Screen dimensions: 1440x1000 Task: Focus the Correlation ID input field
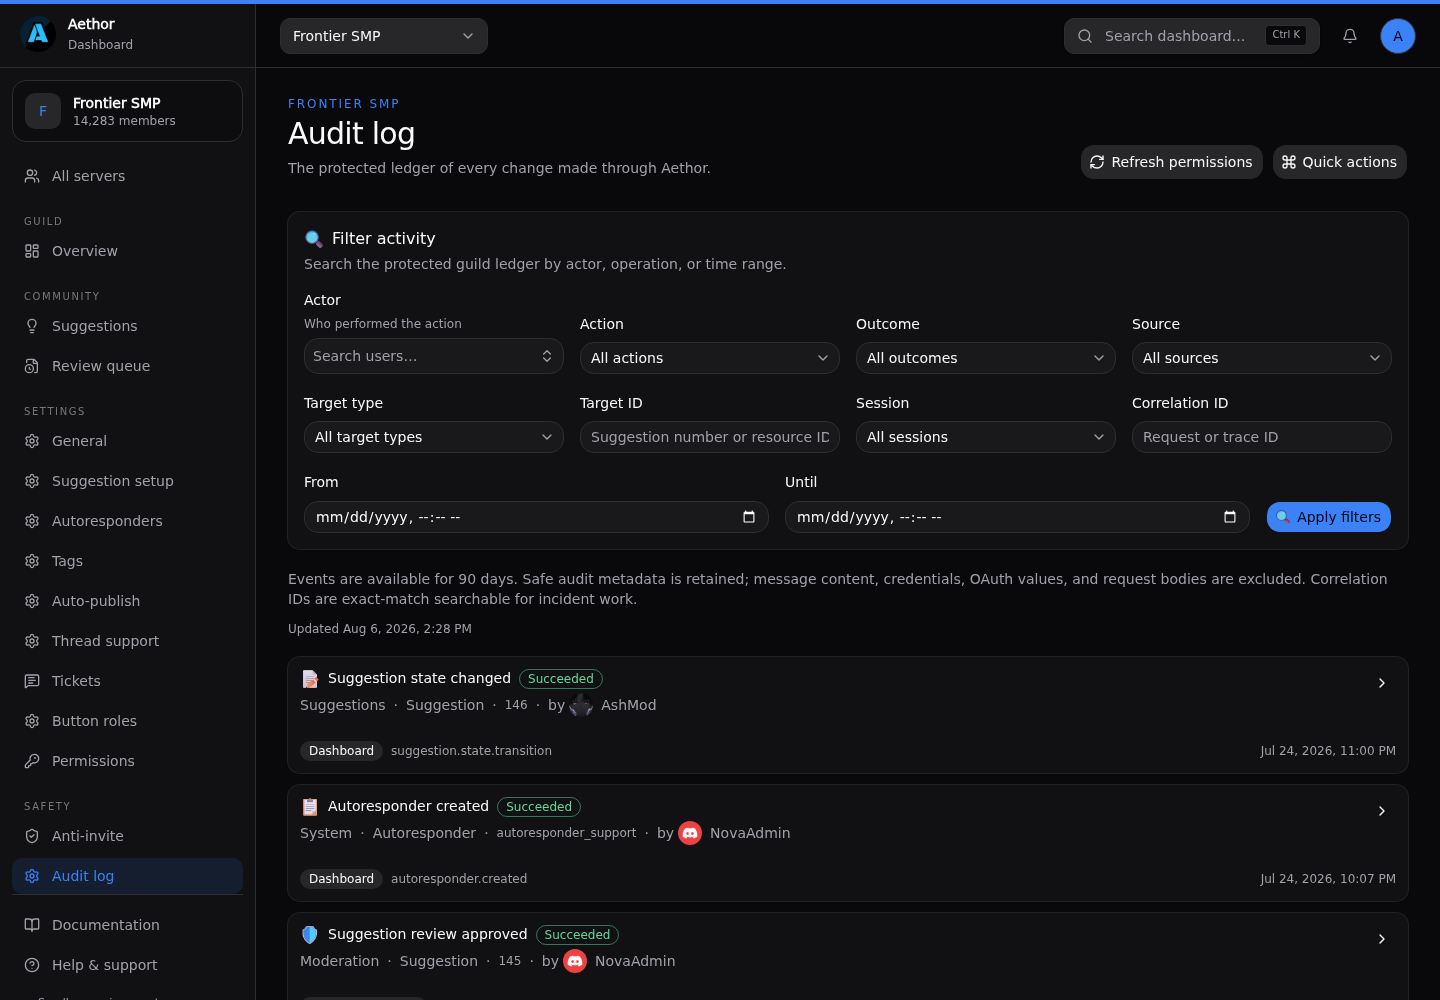click(1262, 437)
